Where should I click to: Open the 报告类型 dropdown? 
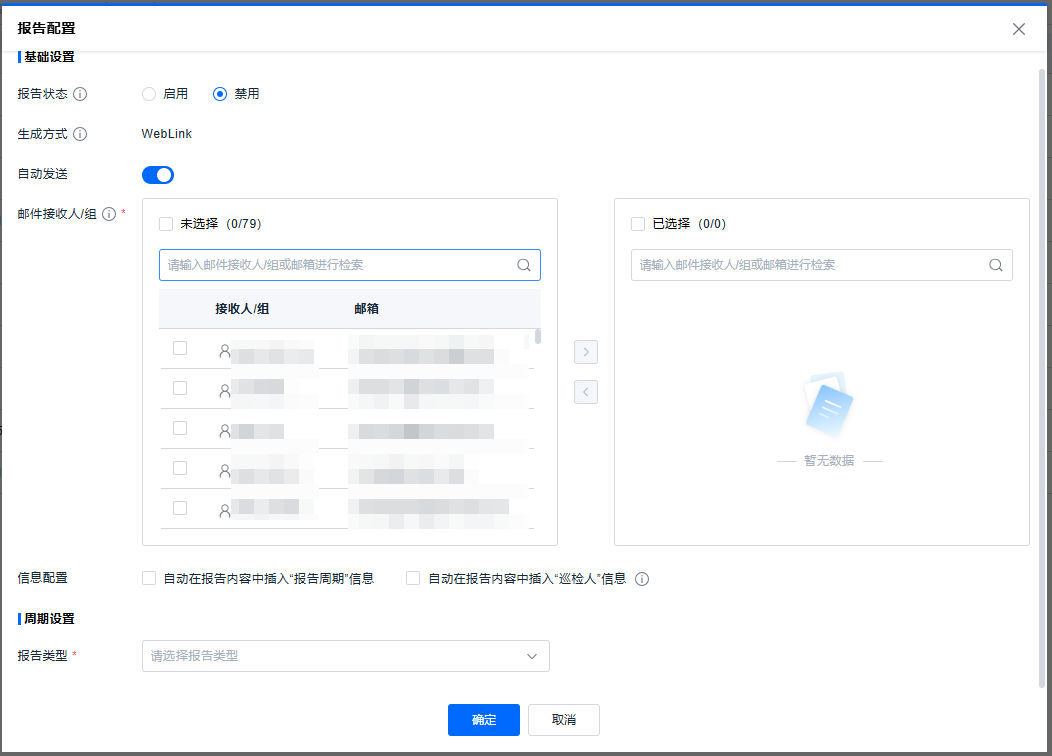pyautogui.click(x=346, y=656)
